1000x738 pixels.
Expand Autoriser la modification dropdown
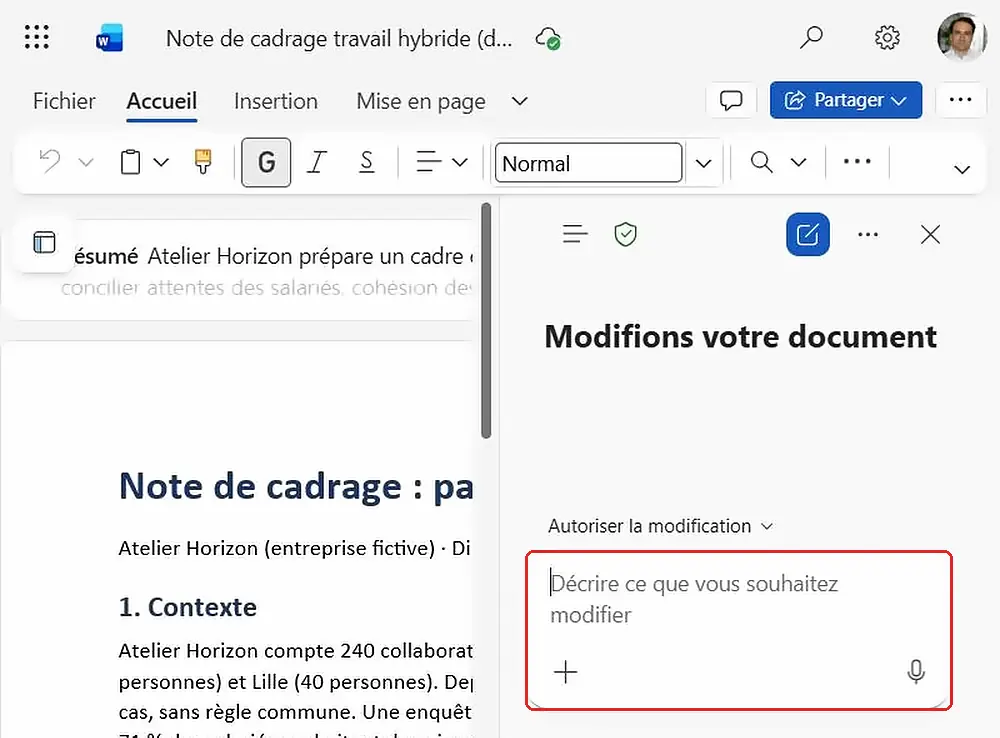(x=661, y=526)
